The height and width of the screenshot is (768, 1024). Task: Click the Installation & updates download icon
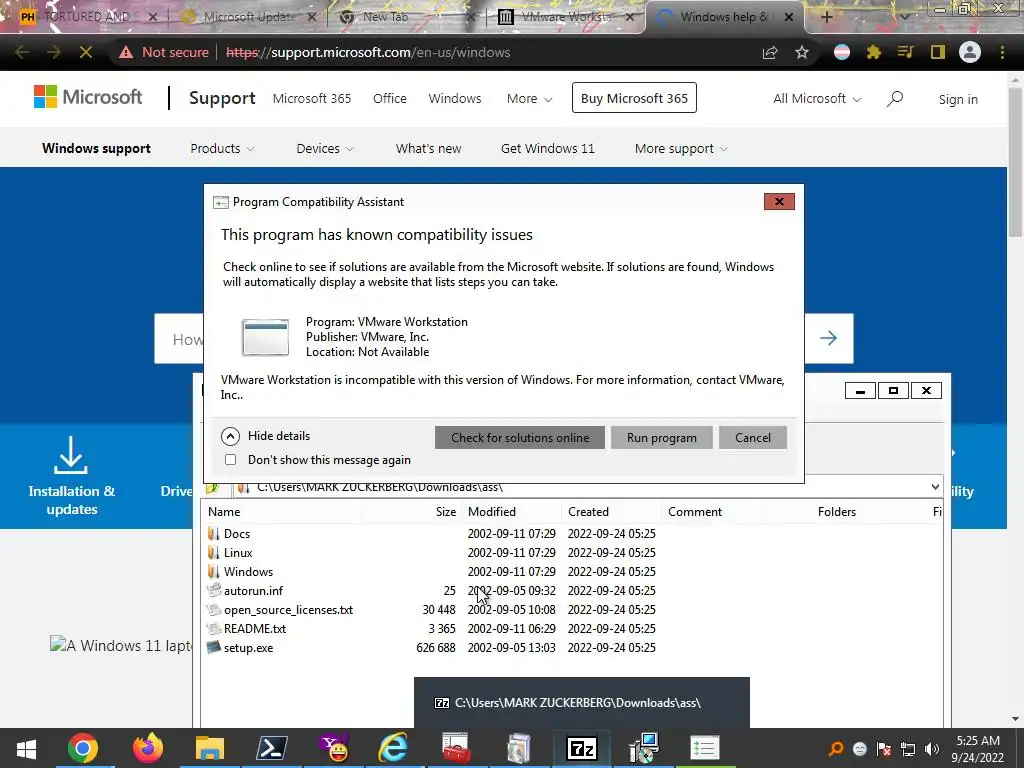pyautogui.click(x=71, y=455)
